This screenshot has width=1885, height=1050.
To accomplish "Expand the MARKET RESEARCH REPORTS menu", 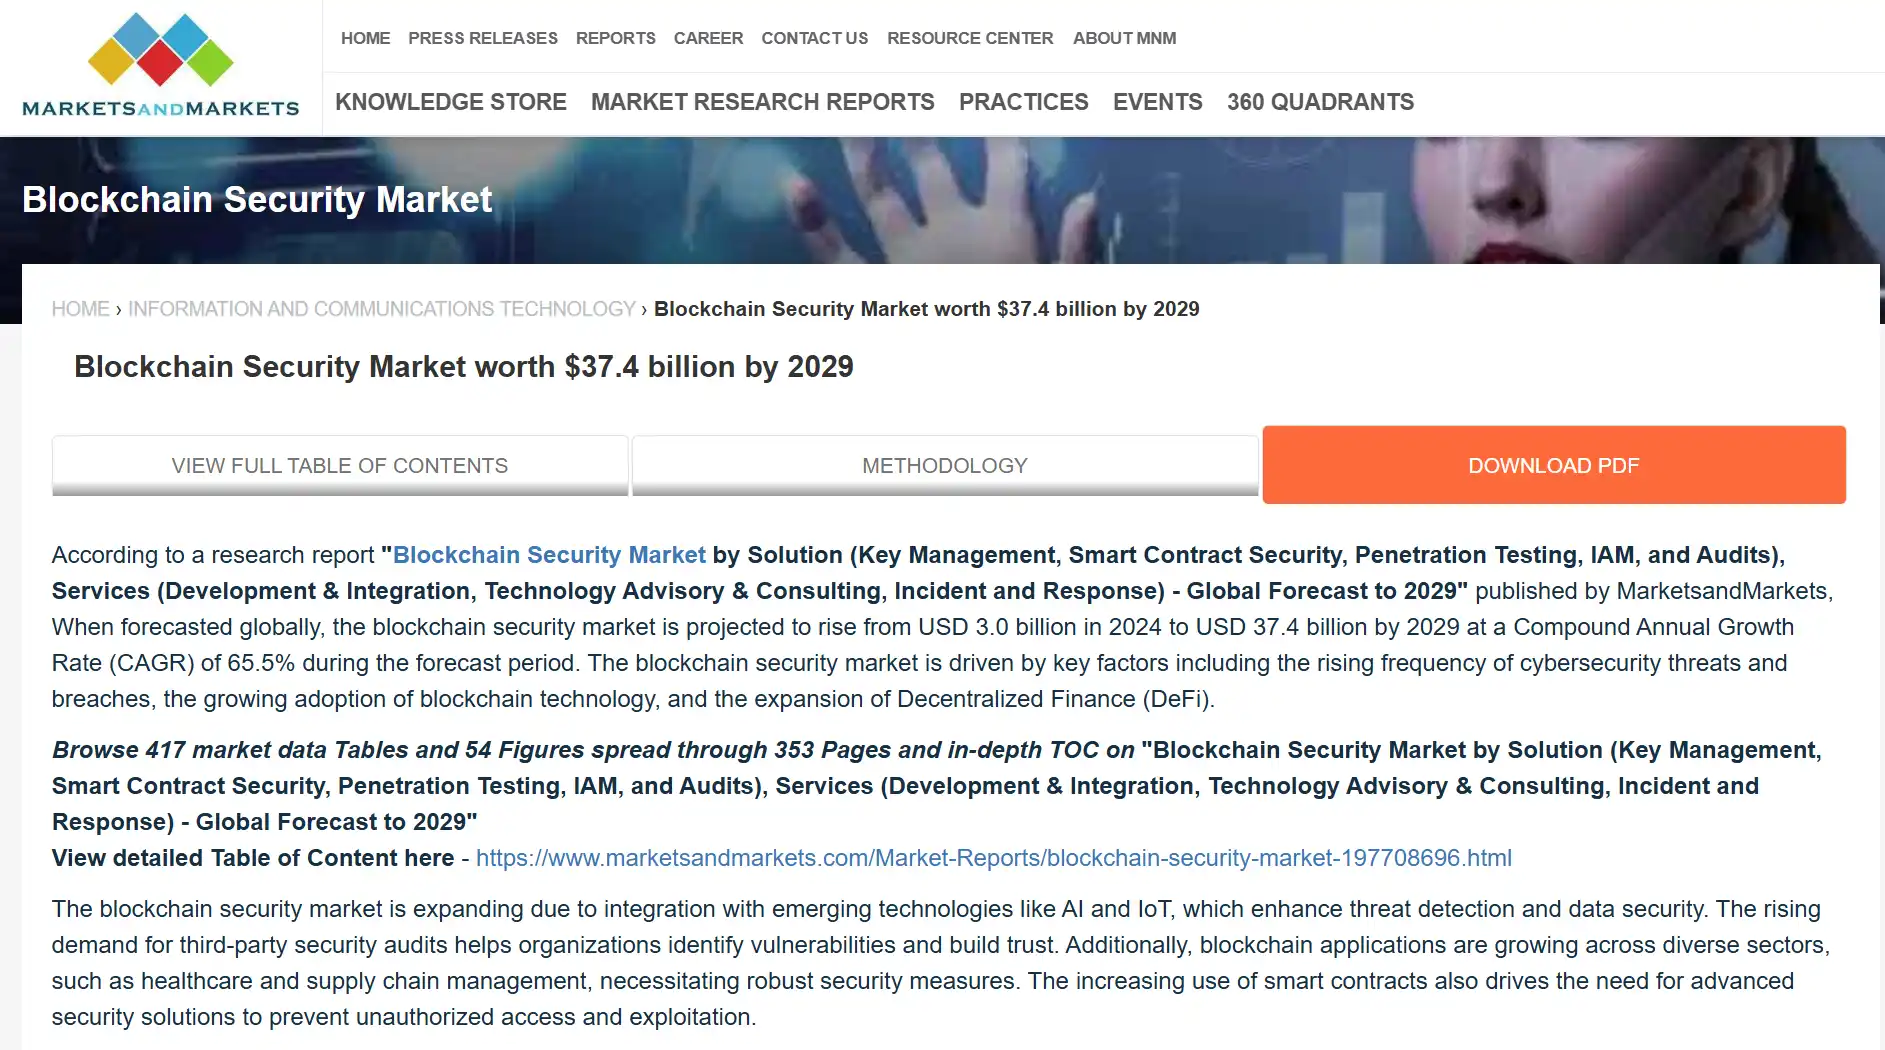I will click(x=762, y=102).
